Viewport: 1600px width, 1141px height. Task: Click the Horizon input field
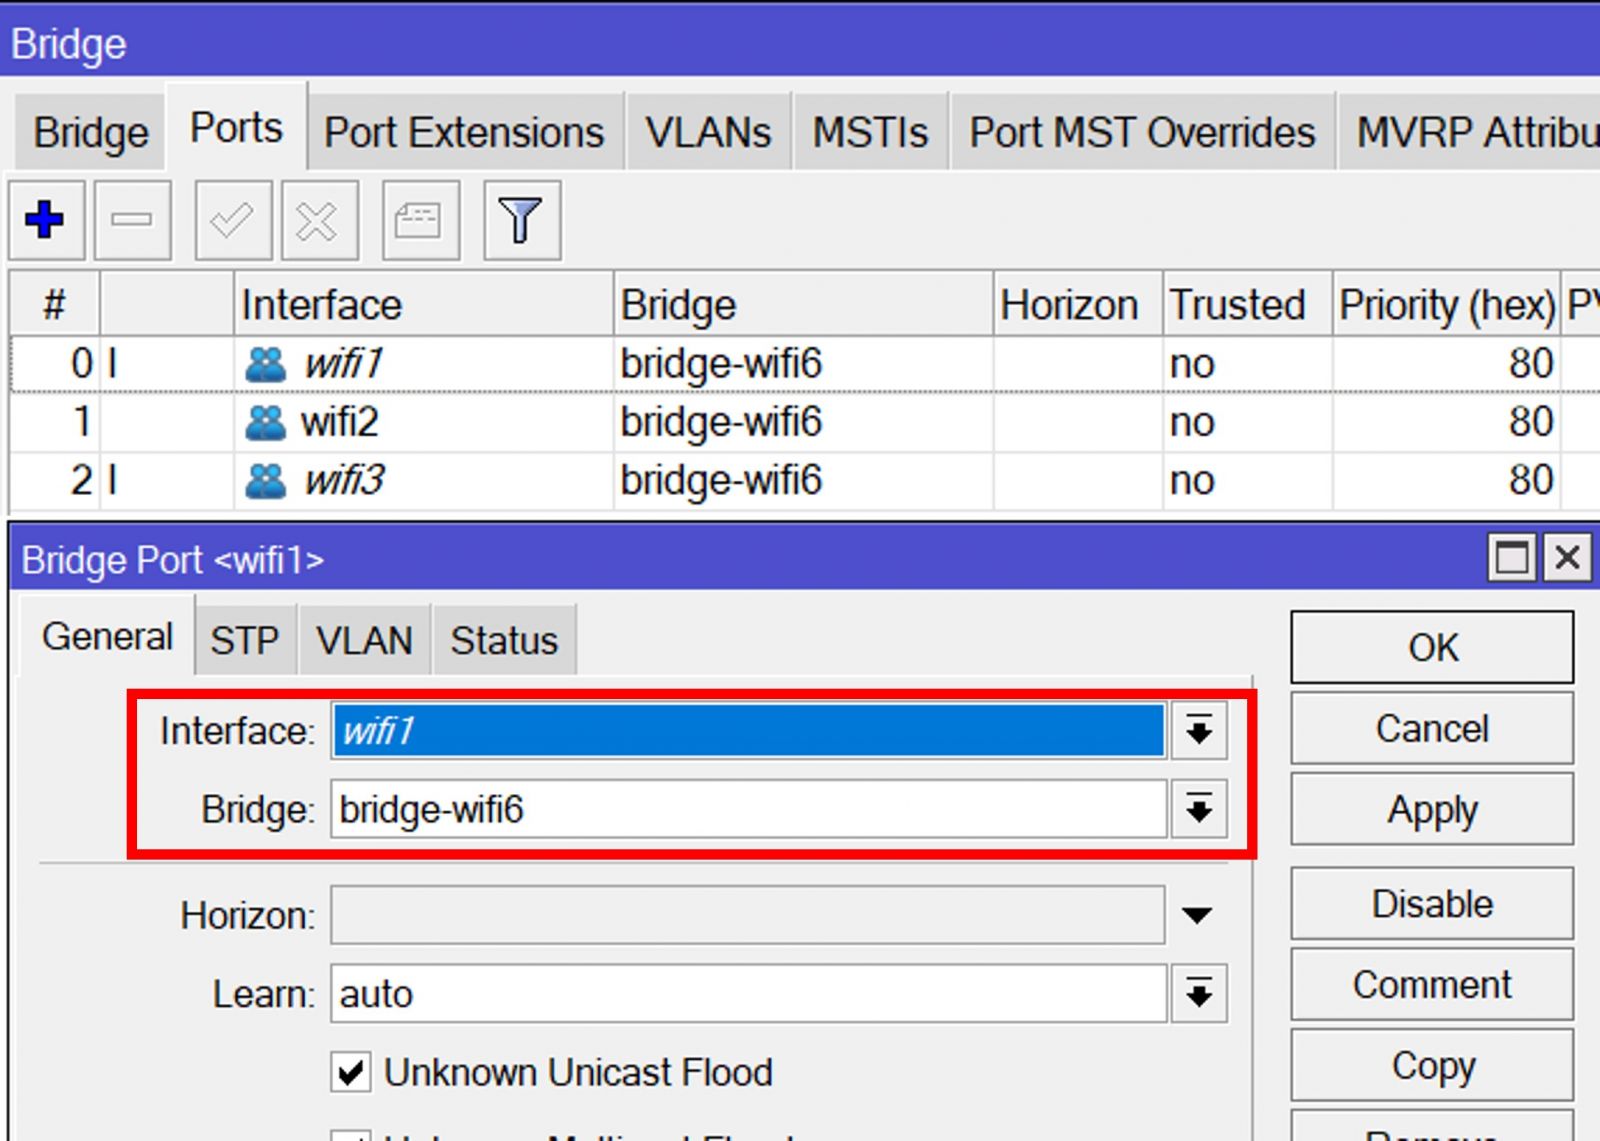[748, 915]
